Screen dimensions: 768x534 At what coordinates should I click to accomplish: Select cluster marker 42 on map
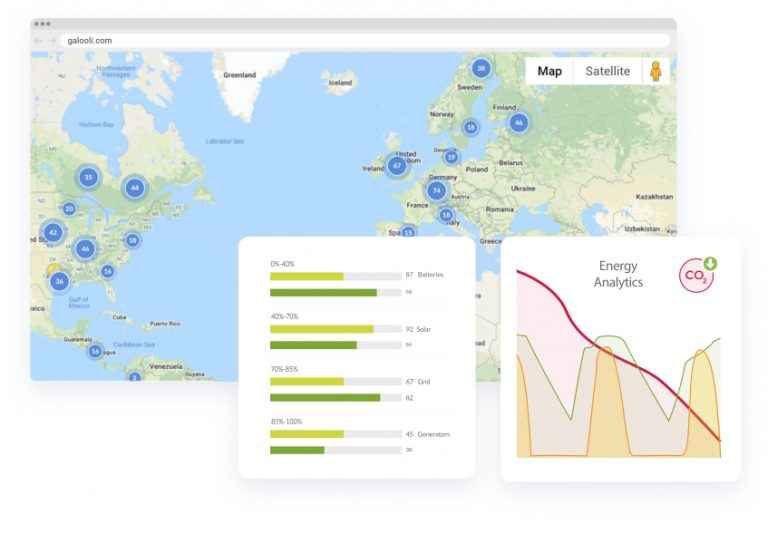click(53, 232)
